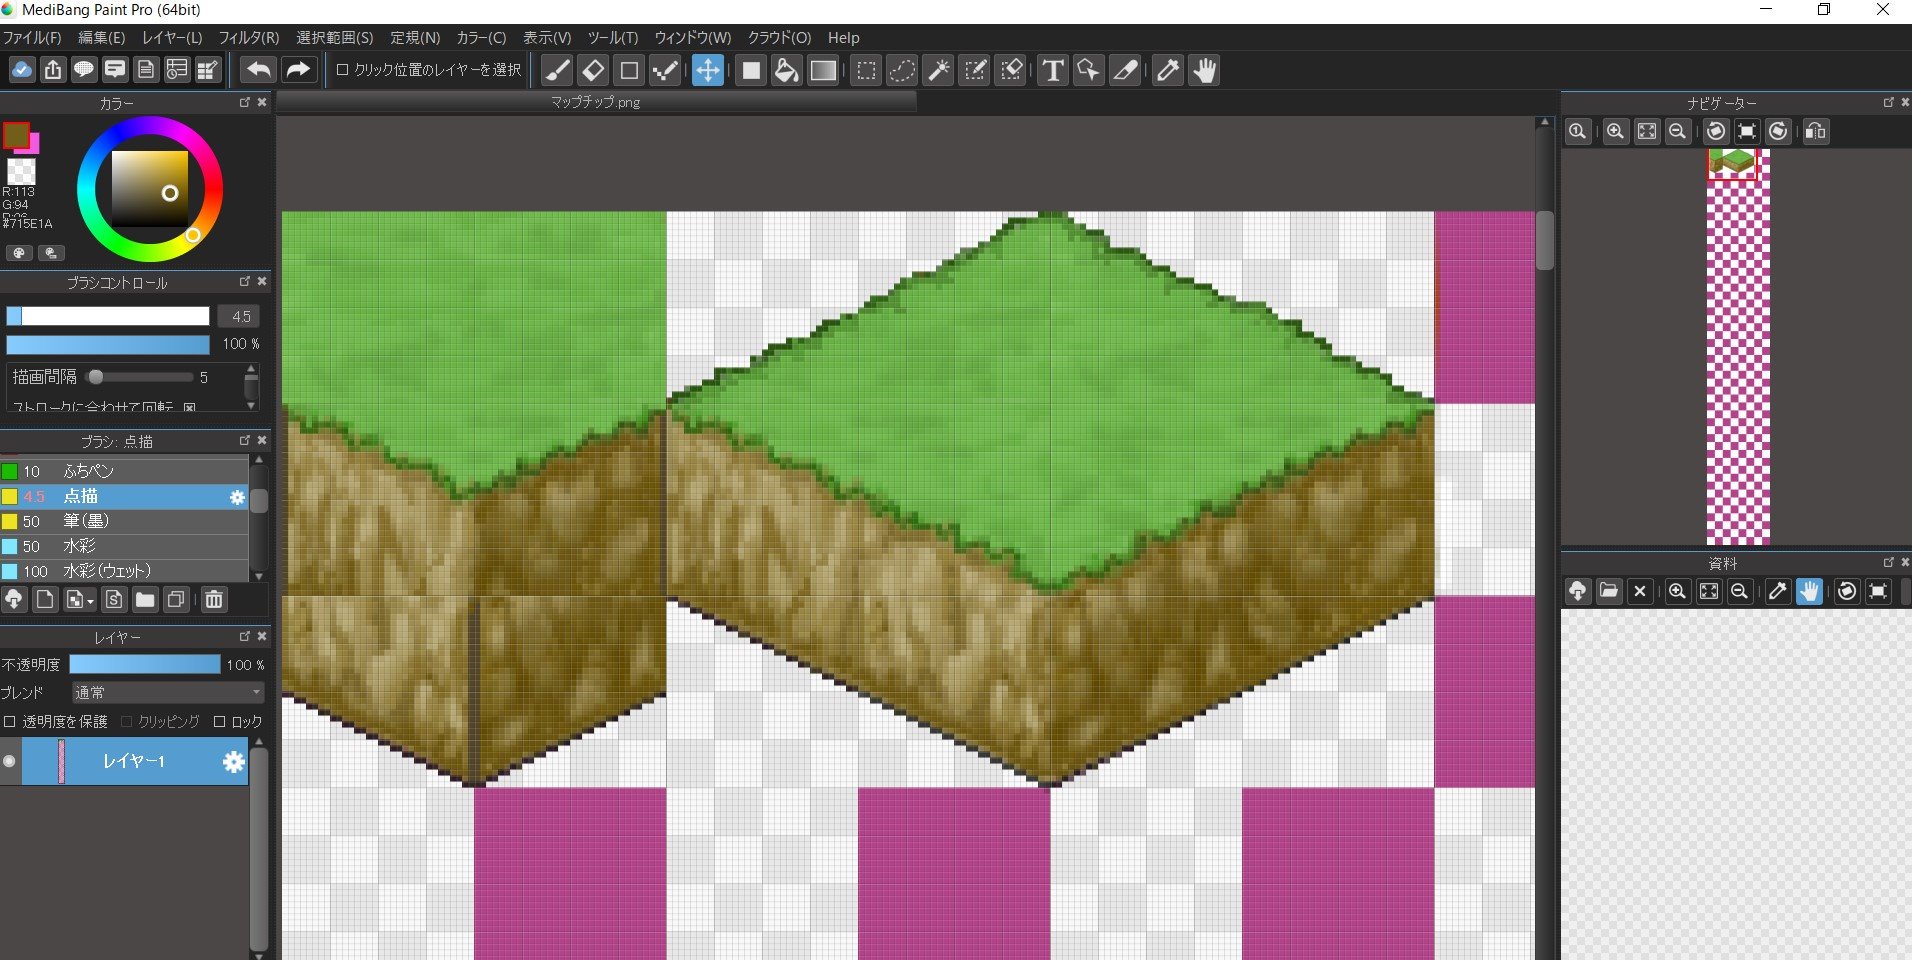Flip view horizontally in Navigator
1912x960 pixels.
coord(1816,132)
